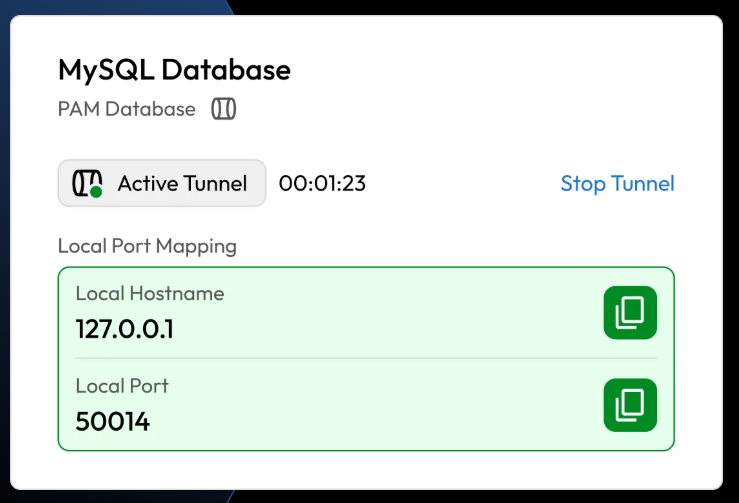The image size is (739, 503).
Task: Click the MySQL Database title
Action: point(174,70)
